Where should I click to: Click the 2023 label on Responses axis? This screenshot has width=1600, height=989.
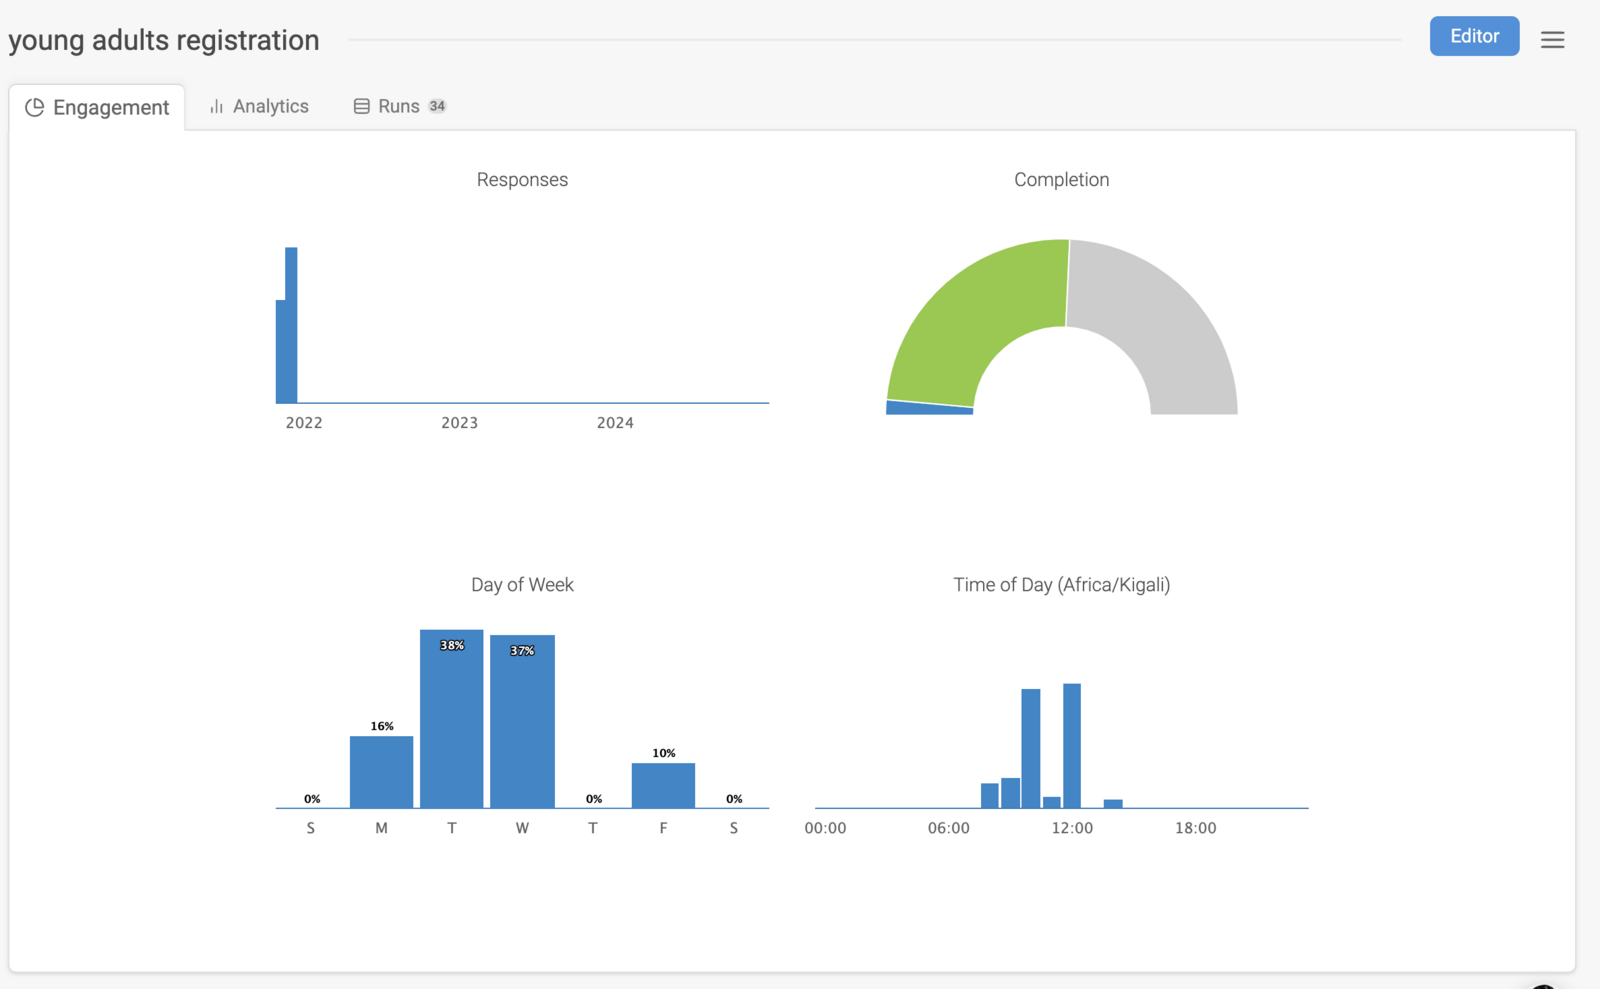coord(459,423)
